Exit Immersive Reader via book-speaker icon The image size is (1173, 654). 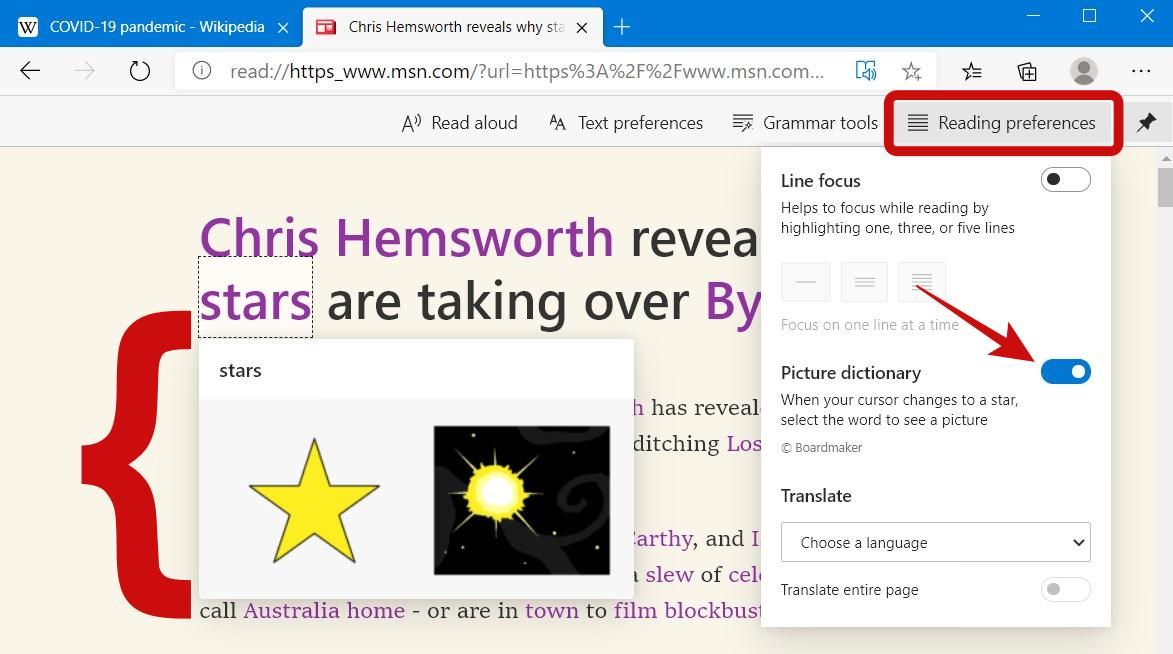pyautogui.click(x=866, y=71)
